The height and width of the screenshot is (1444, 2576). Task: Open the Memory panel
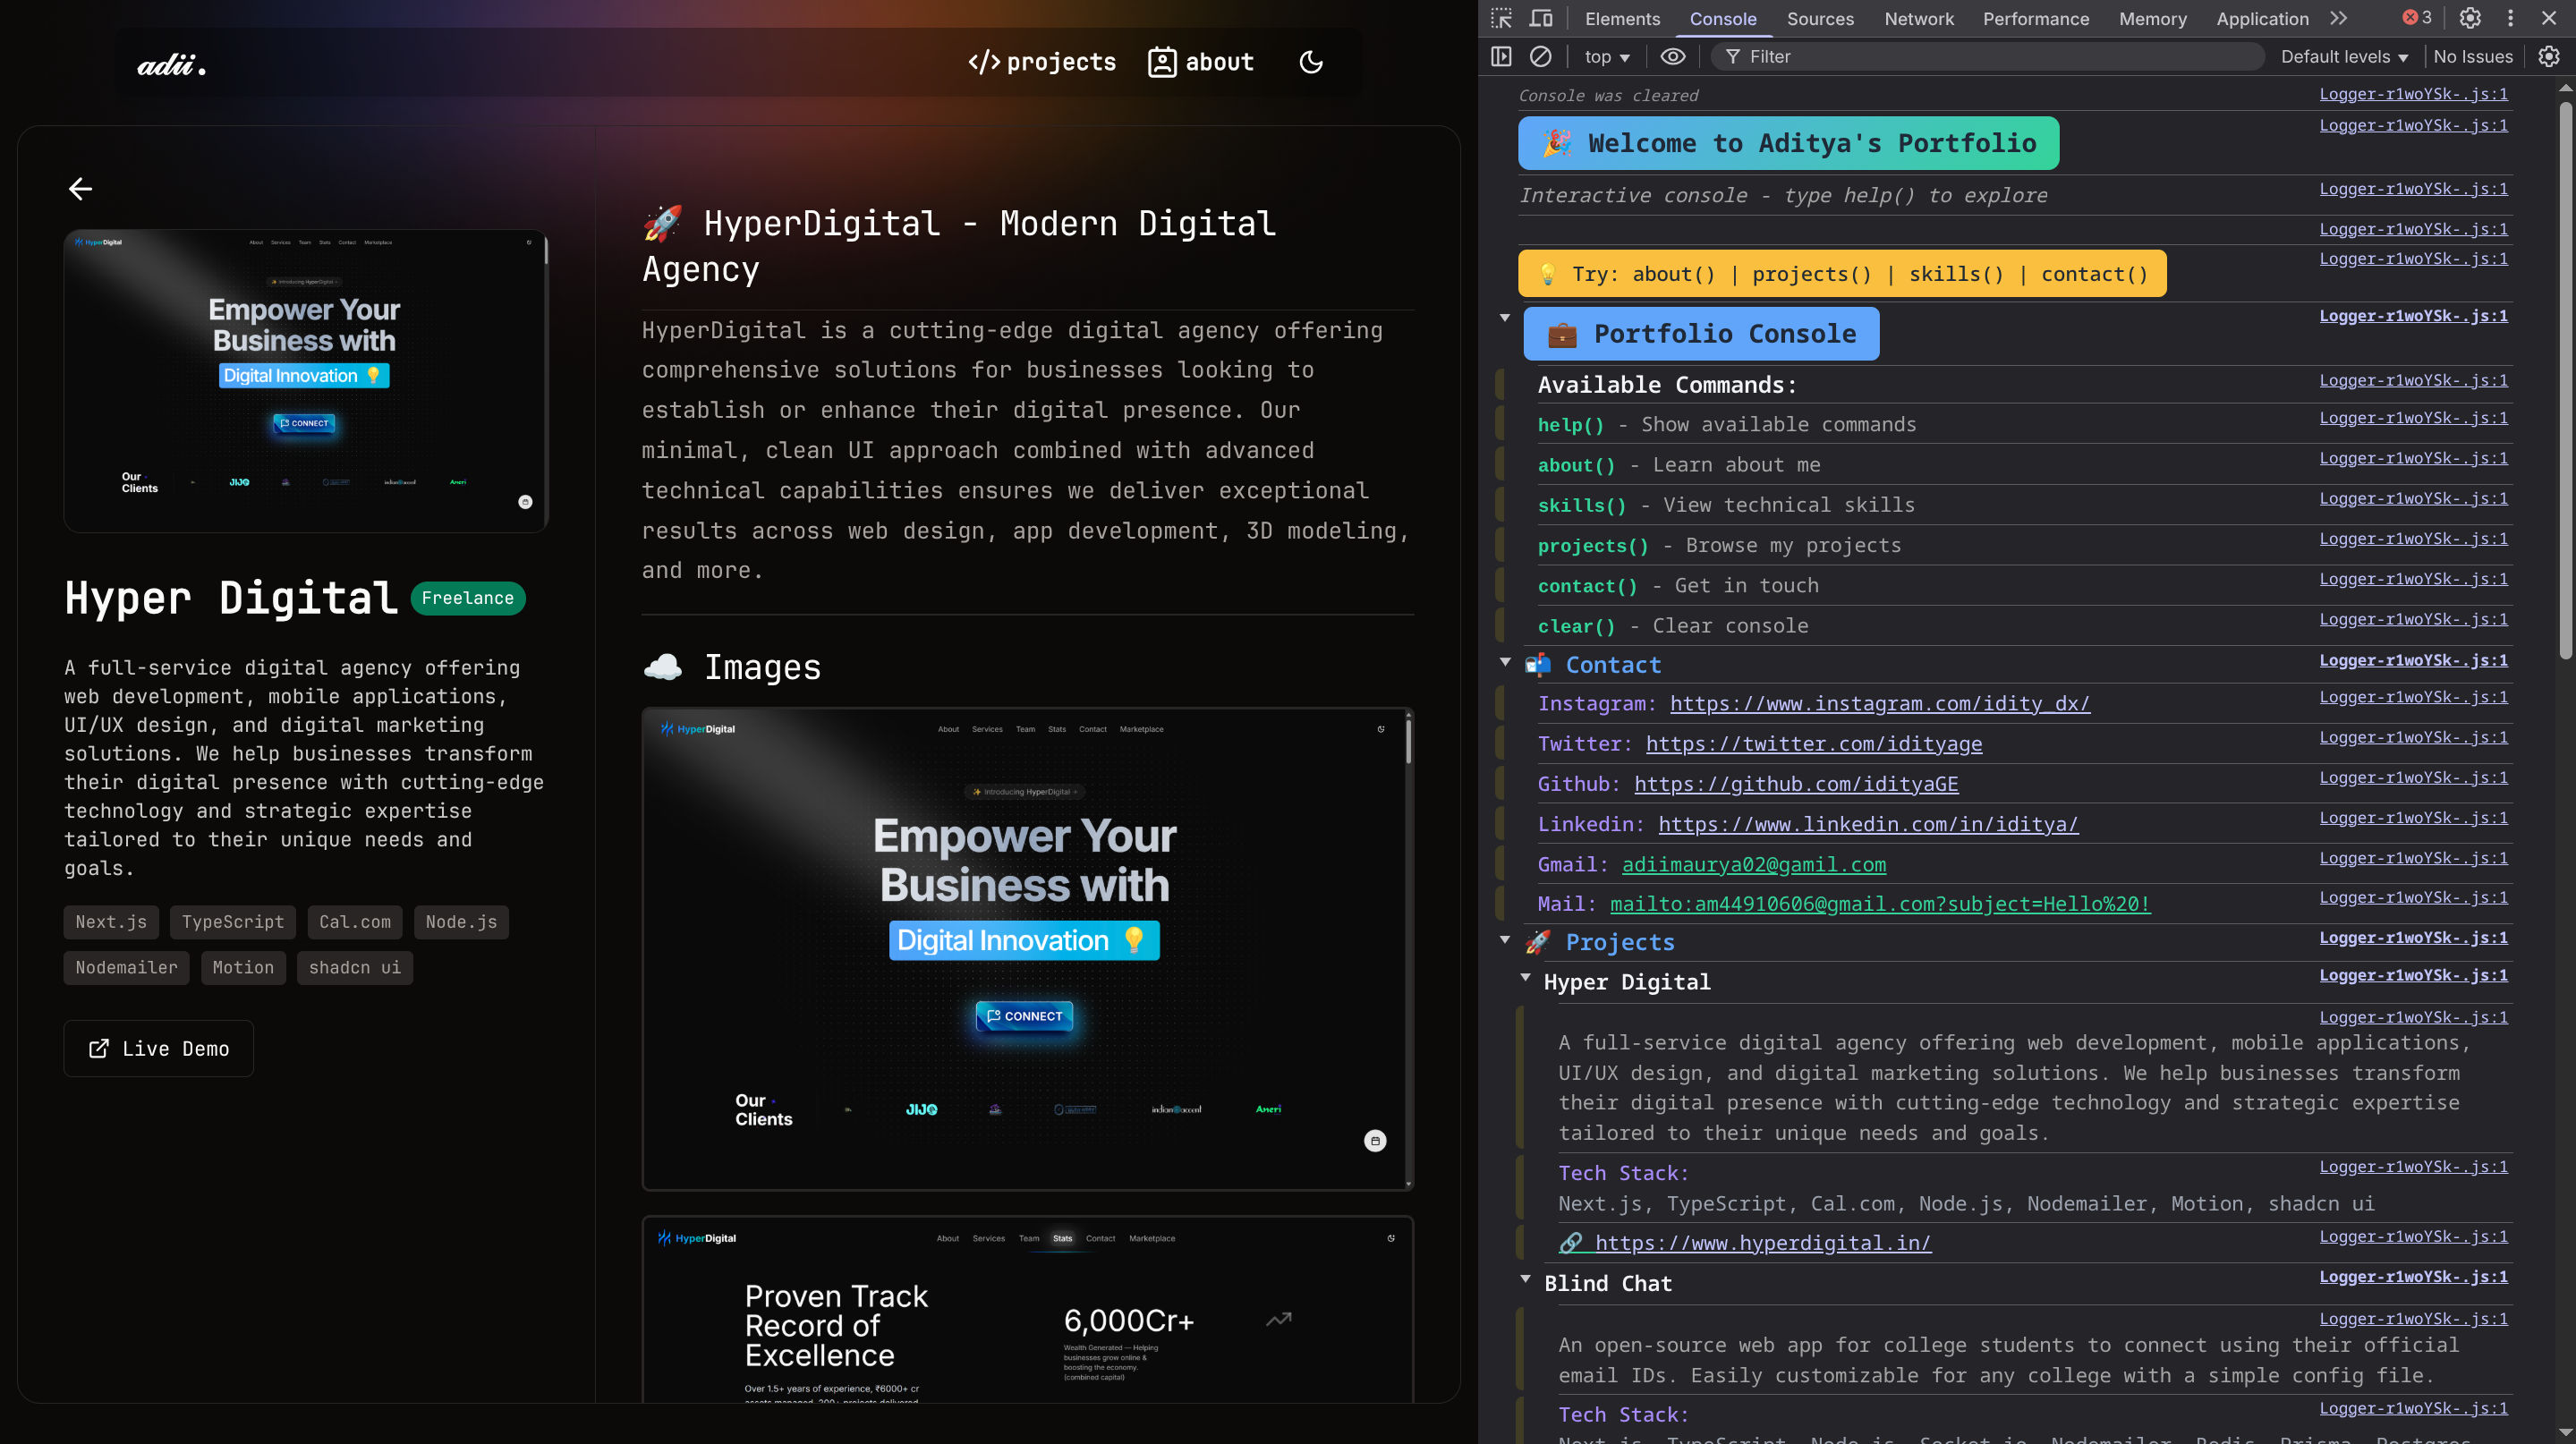pos(2152,18)
